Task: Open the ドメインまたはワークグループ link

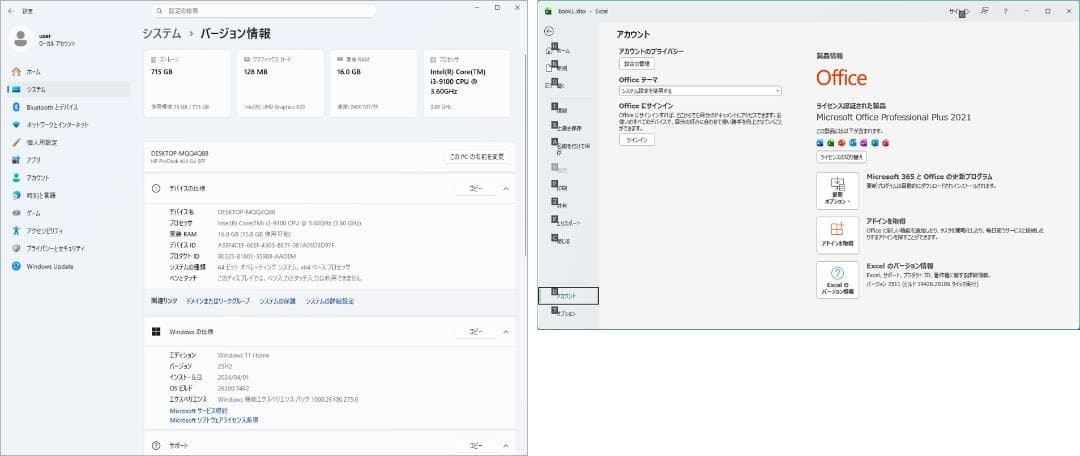Action: point(218,301)
